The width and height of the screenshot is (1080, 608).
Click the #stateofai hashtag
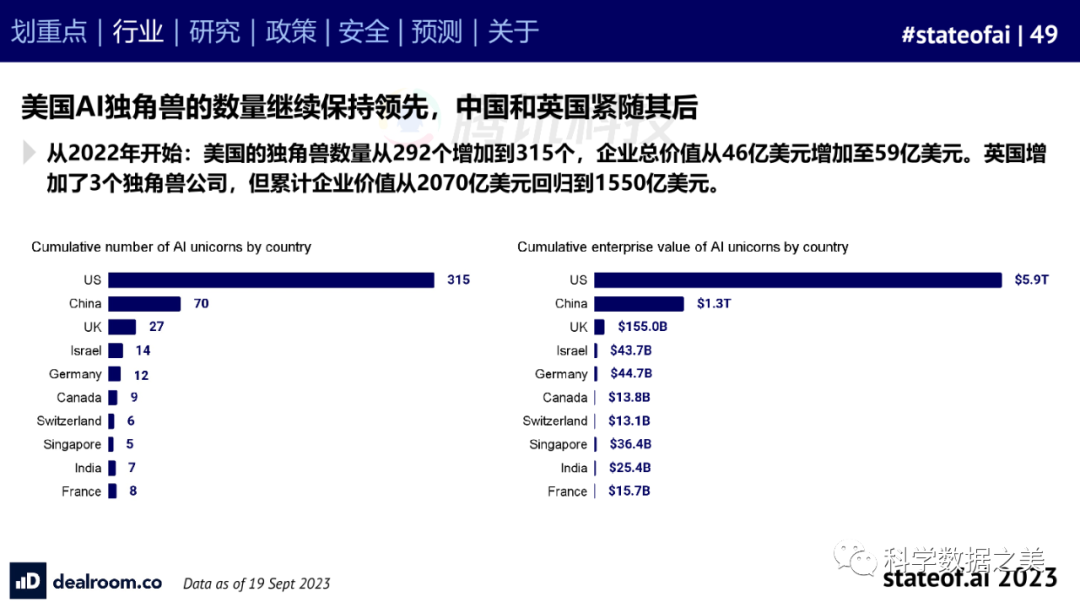955,34
